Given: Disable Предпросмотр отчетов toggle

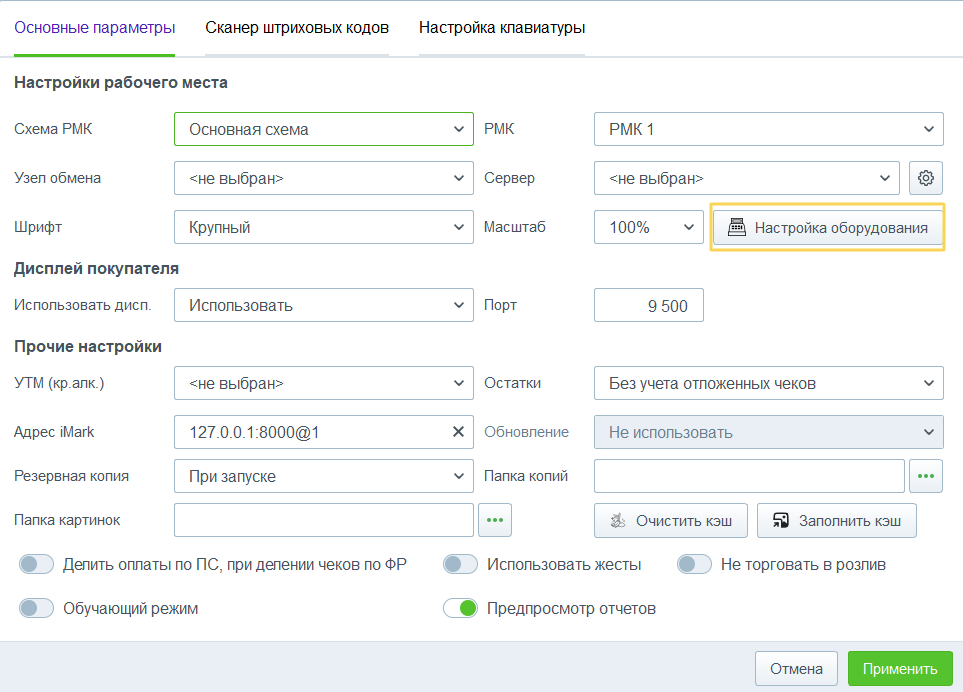Looking at the screenshot, I should click(460, 608).
